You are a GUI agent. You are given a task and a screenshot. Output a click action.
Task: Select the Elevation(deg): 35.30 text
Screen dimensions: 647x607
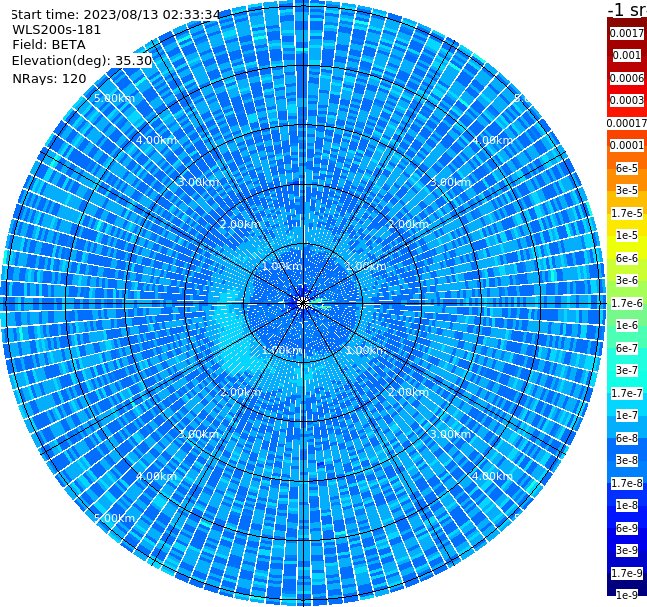pyautogui.click(x=82, y=61)
